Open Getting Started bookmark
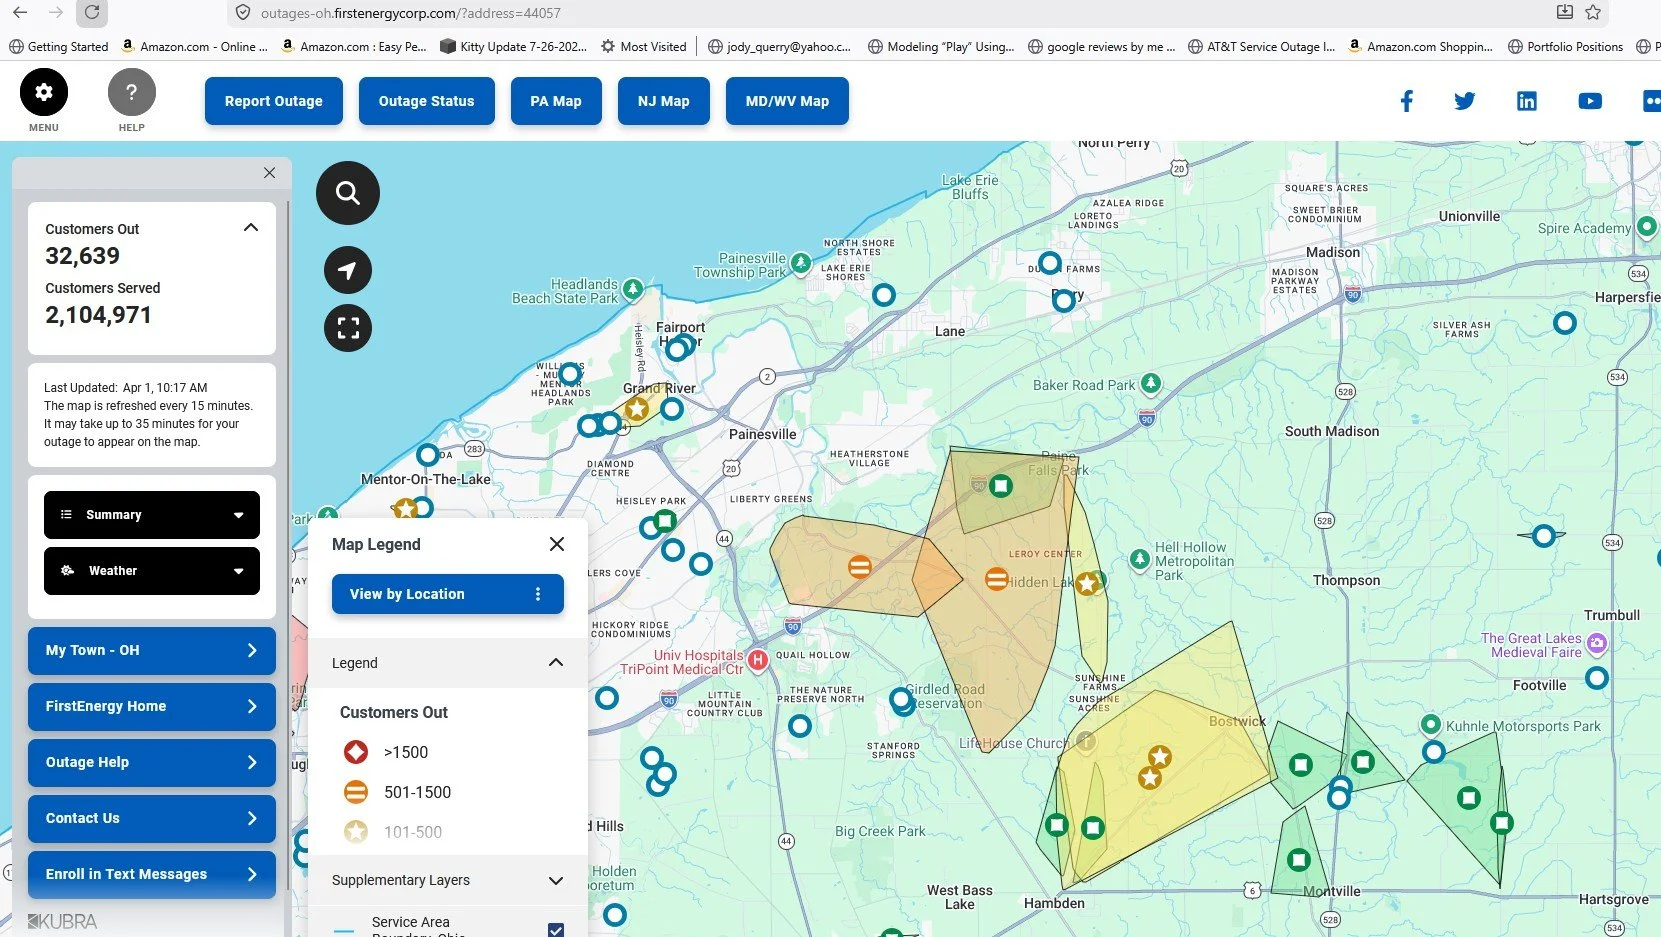This screenshot has height=937, width=1661. coord(59,46)
